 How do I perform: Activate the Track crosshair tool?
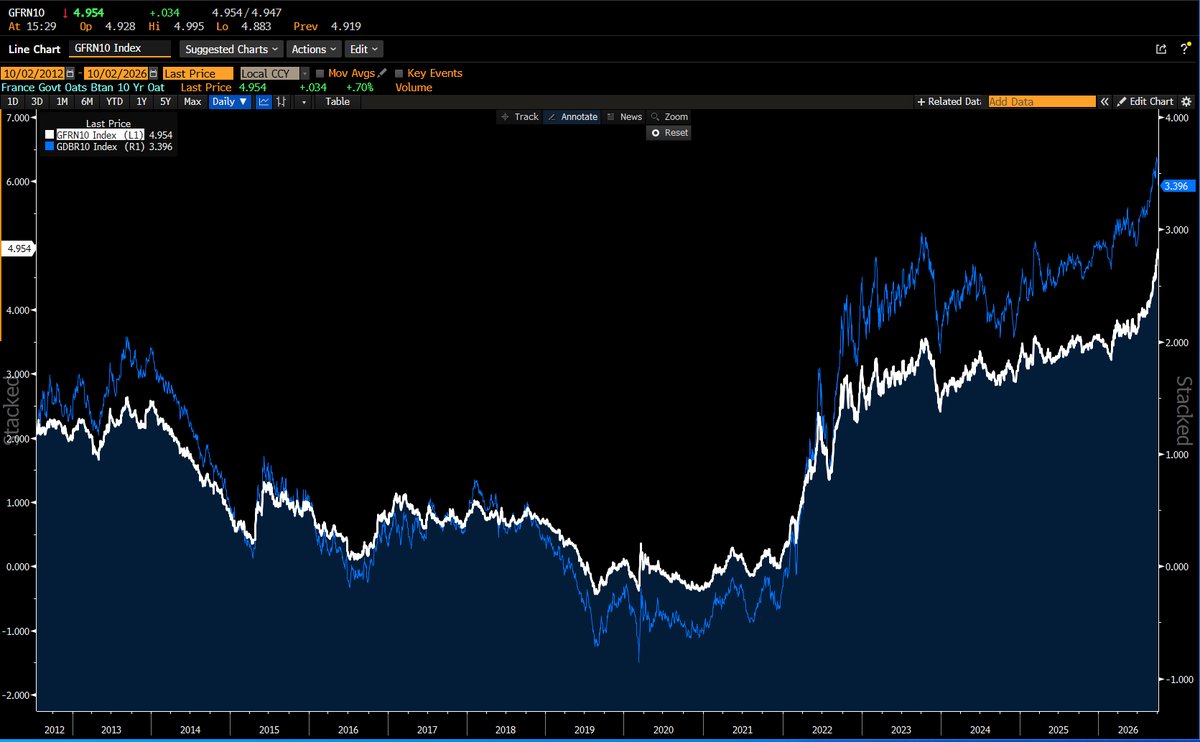click(520, 117)
